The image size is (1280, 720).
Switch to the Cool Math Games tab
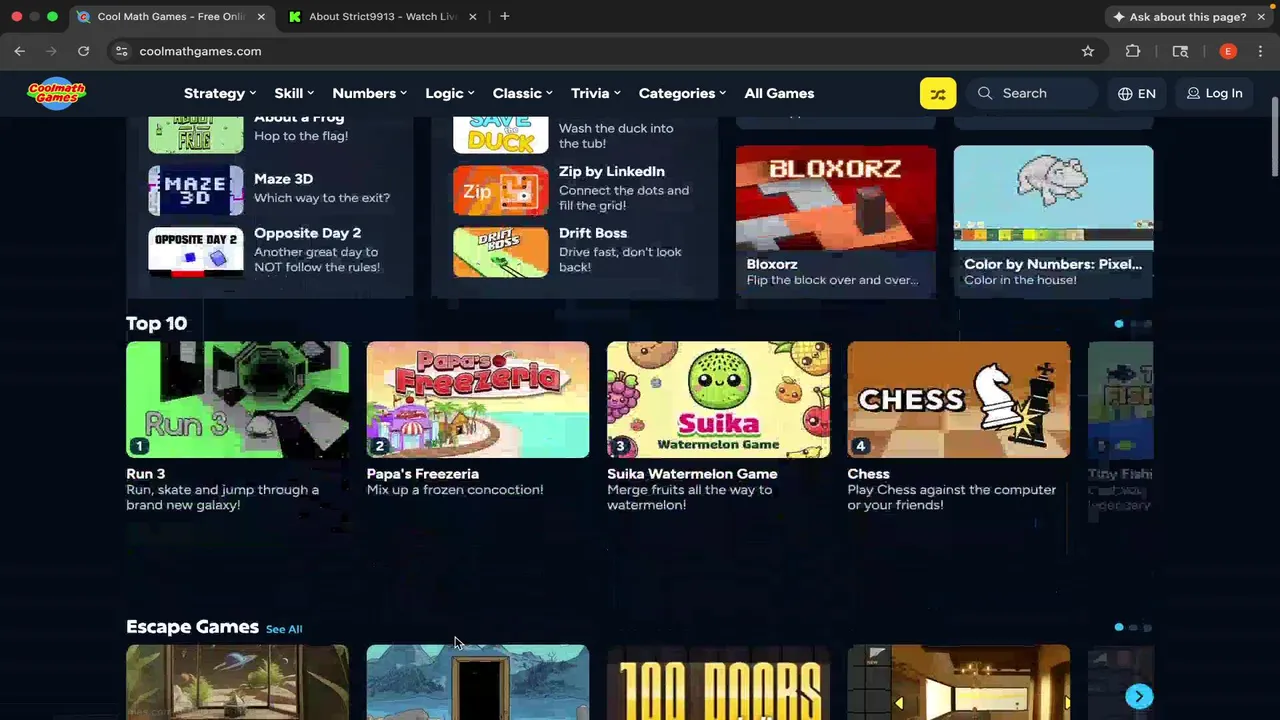coord(170,16)
